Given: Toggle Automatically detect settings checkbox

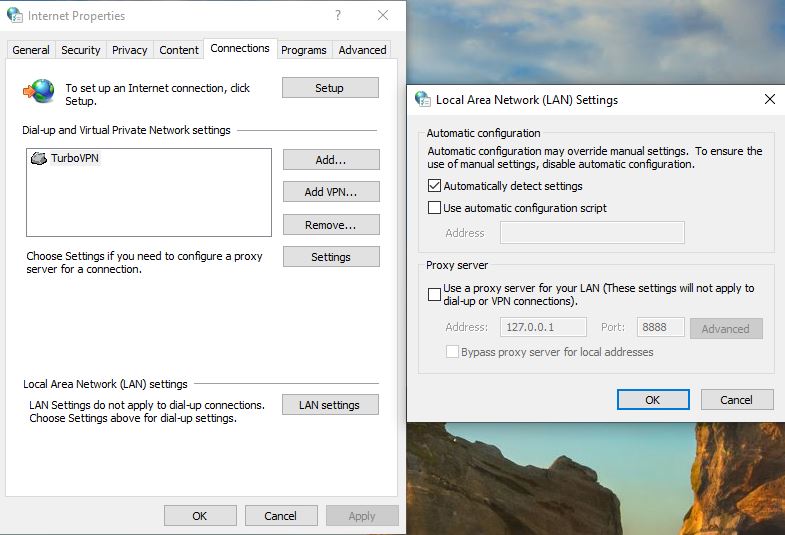Looking at the screenshot, I should point(434,186).
